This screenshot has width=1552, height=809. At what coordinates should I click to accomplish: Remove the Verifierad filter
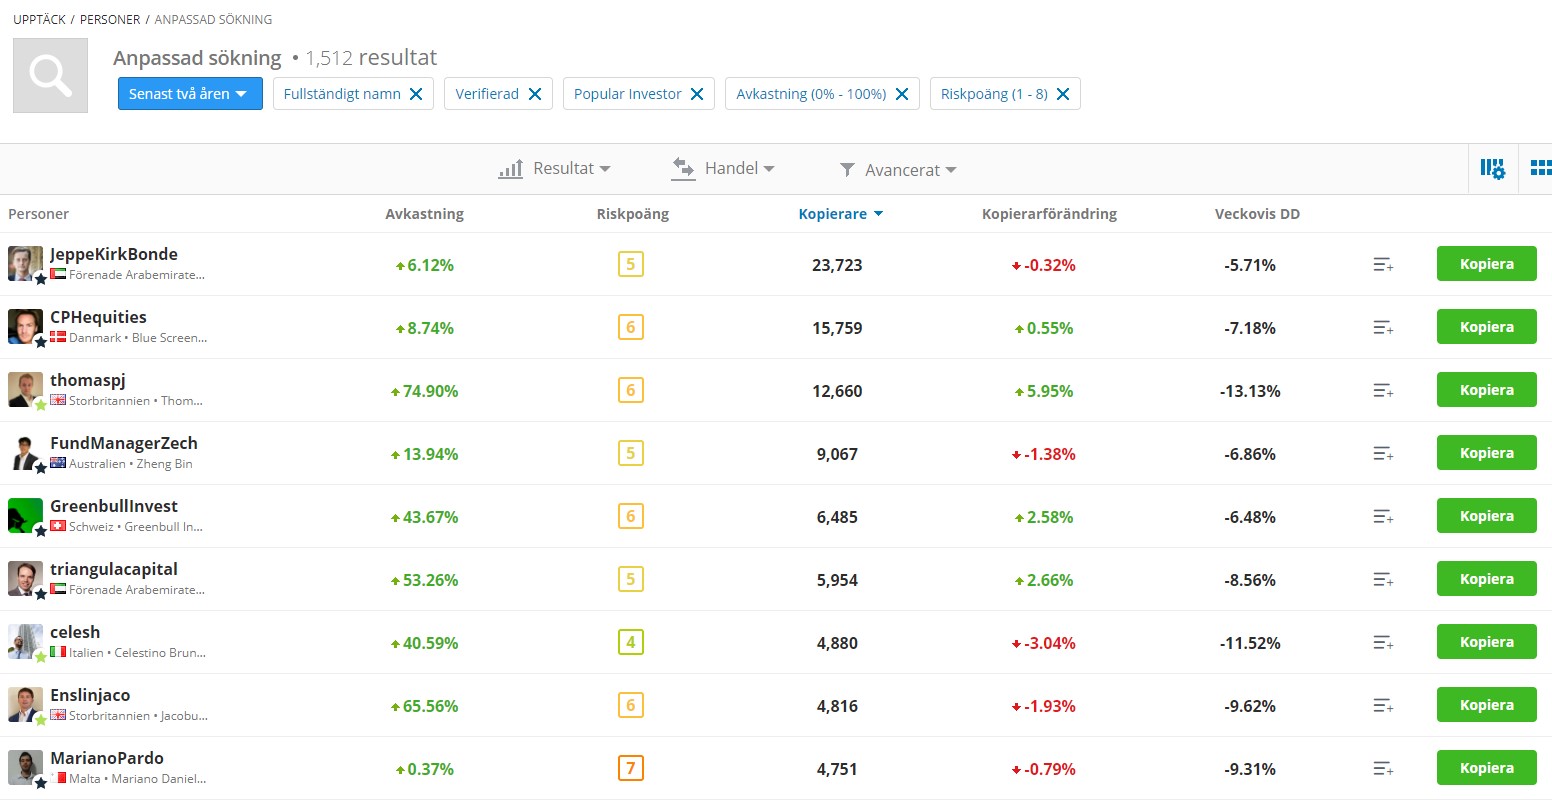(x=535, y=94)
